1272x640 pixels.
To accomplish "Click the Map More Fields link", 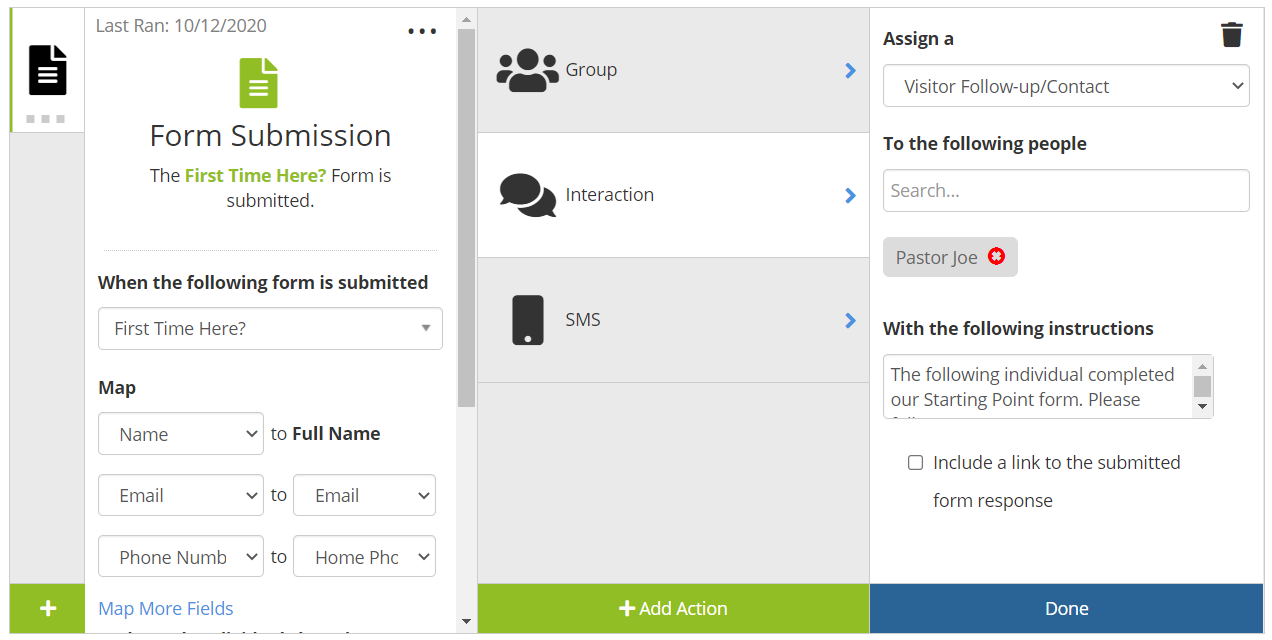I will (166, 608).
